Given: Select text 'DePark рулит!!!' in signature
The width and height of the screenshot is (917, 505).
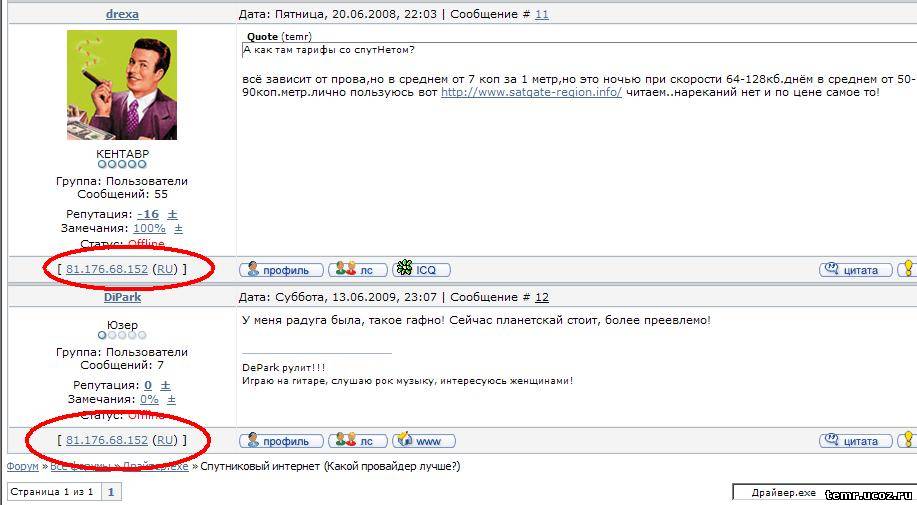Looking at the screenshot, I should tap(284, 368).
